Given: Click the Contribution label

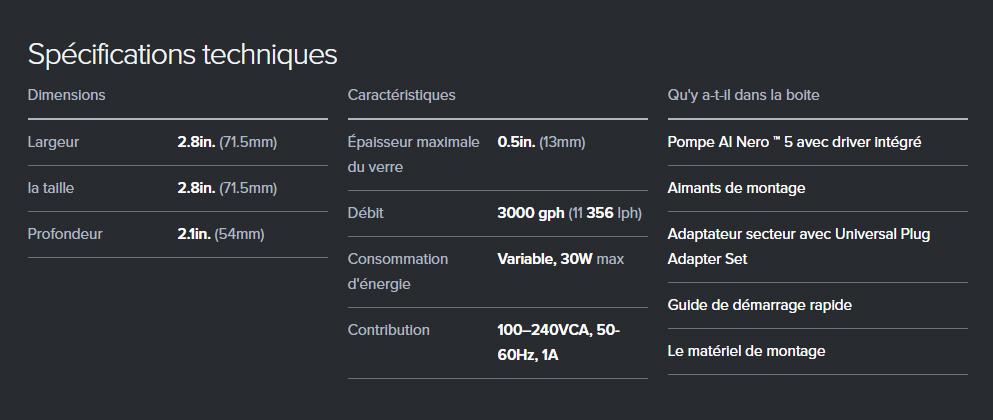Looking at the screenshot, I should 389,330.
